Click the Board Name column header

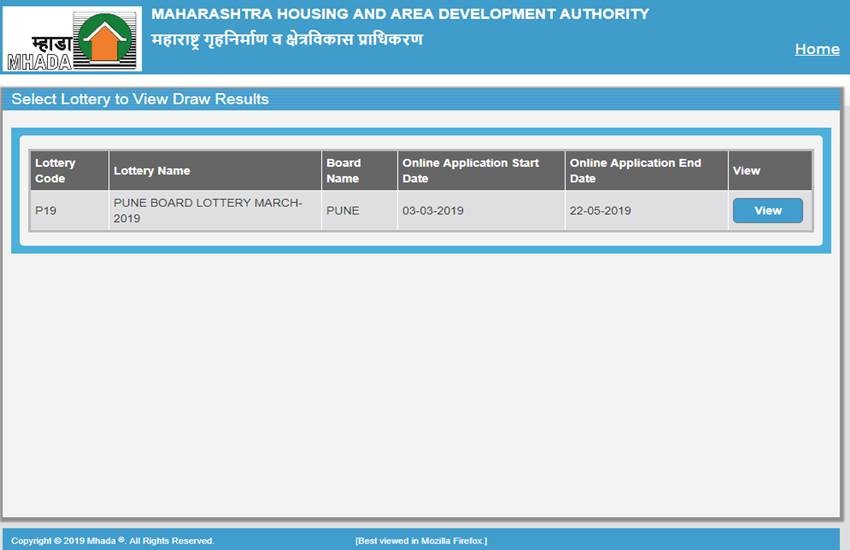coord(344,171)
